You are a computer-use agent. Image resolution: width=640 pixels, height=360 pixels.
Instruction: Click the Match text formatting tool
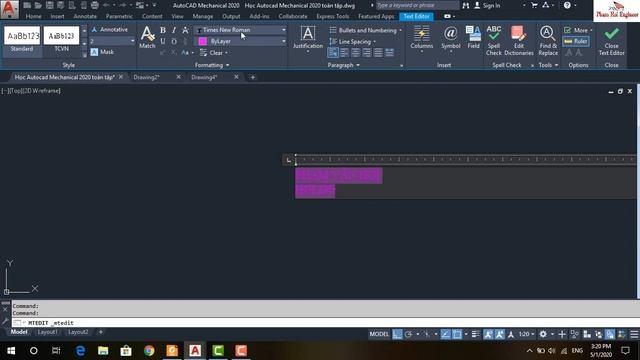147,37
